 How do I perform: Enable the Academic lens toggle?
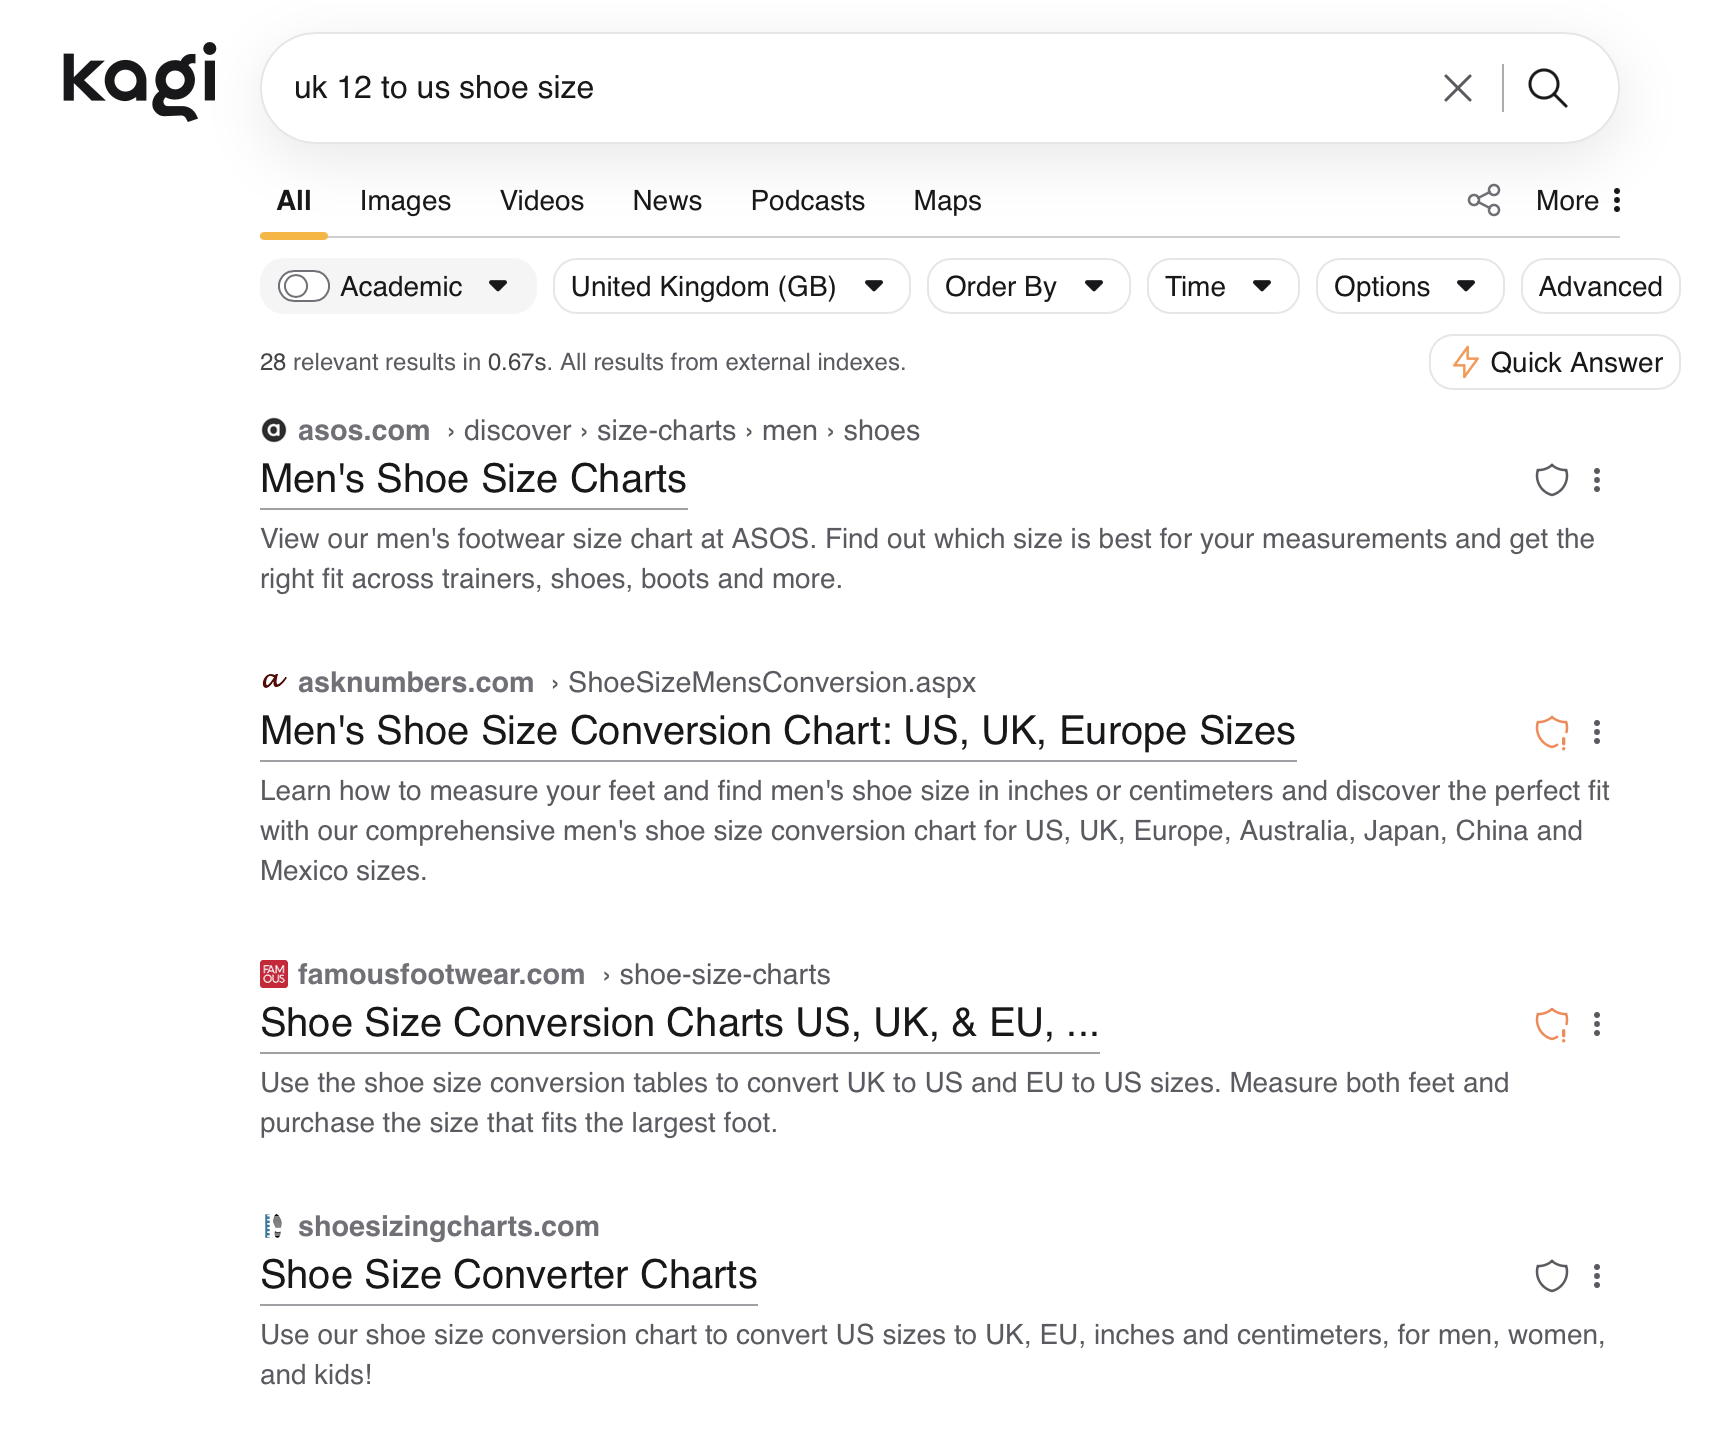(304, 286)
